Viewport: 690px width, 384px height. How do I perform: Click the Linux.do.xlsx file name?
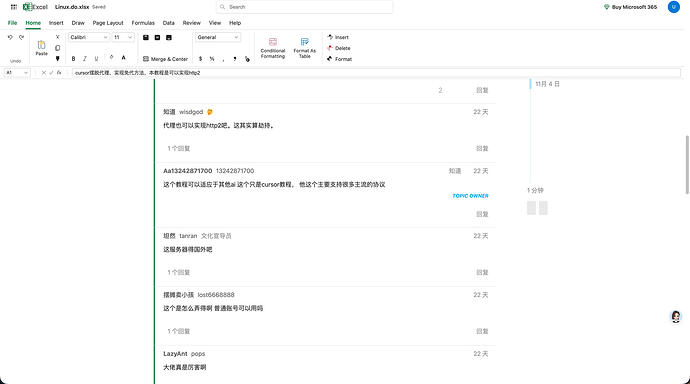click(72, 7)
